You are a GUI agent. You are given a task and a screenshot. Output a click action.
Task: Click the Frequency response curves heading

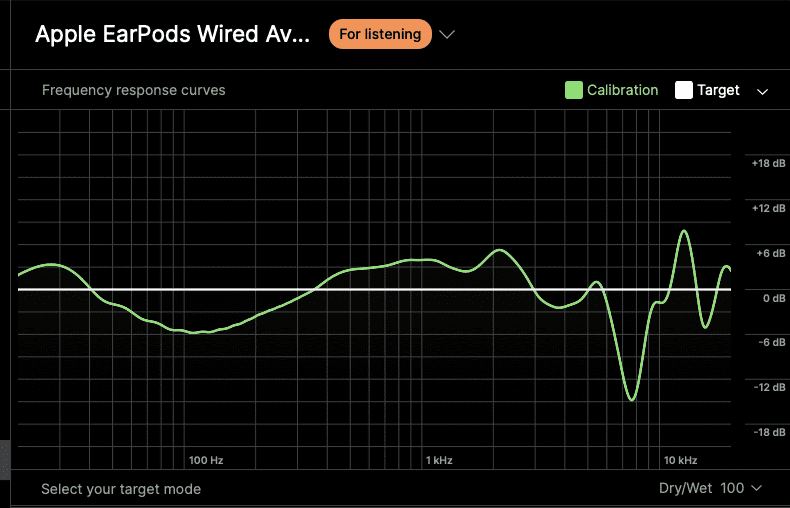pyautogui.click(x=134, y=90)
